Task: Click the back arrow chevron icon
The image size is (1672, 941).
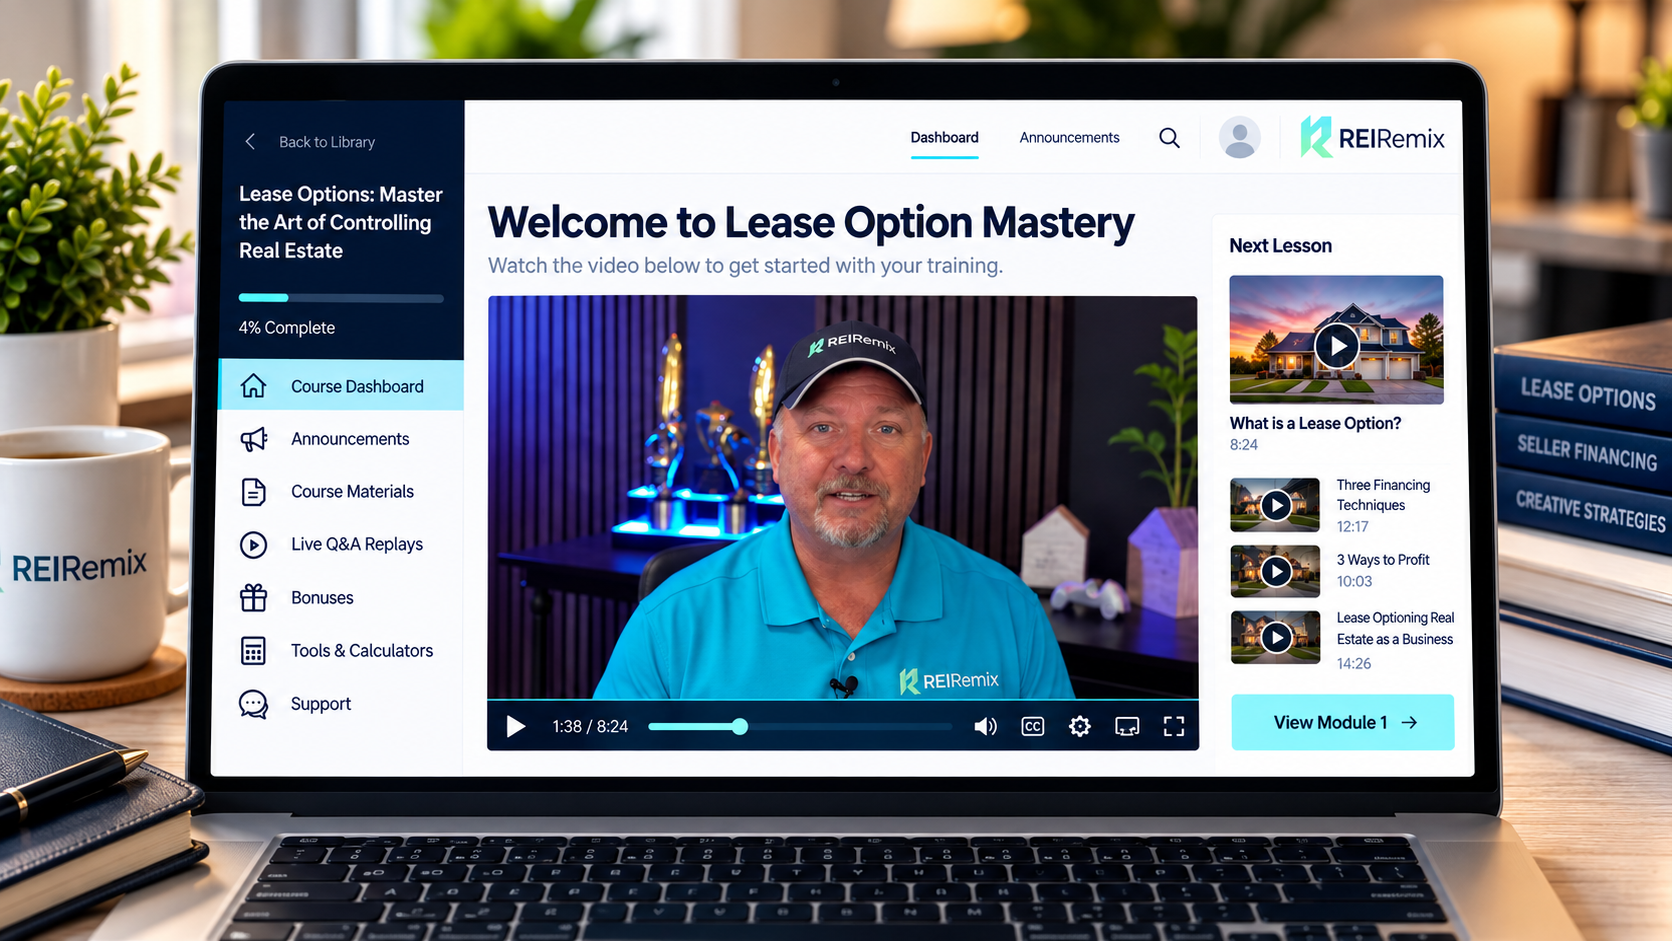Action: click(x=250, y=142)
